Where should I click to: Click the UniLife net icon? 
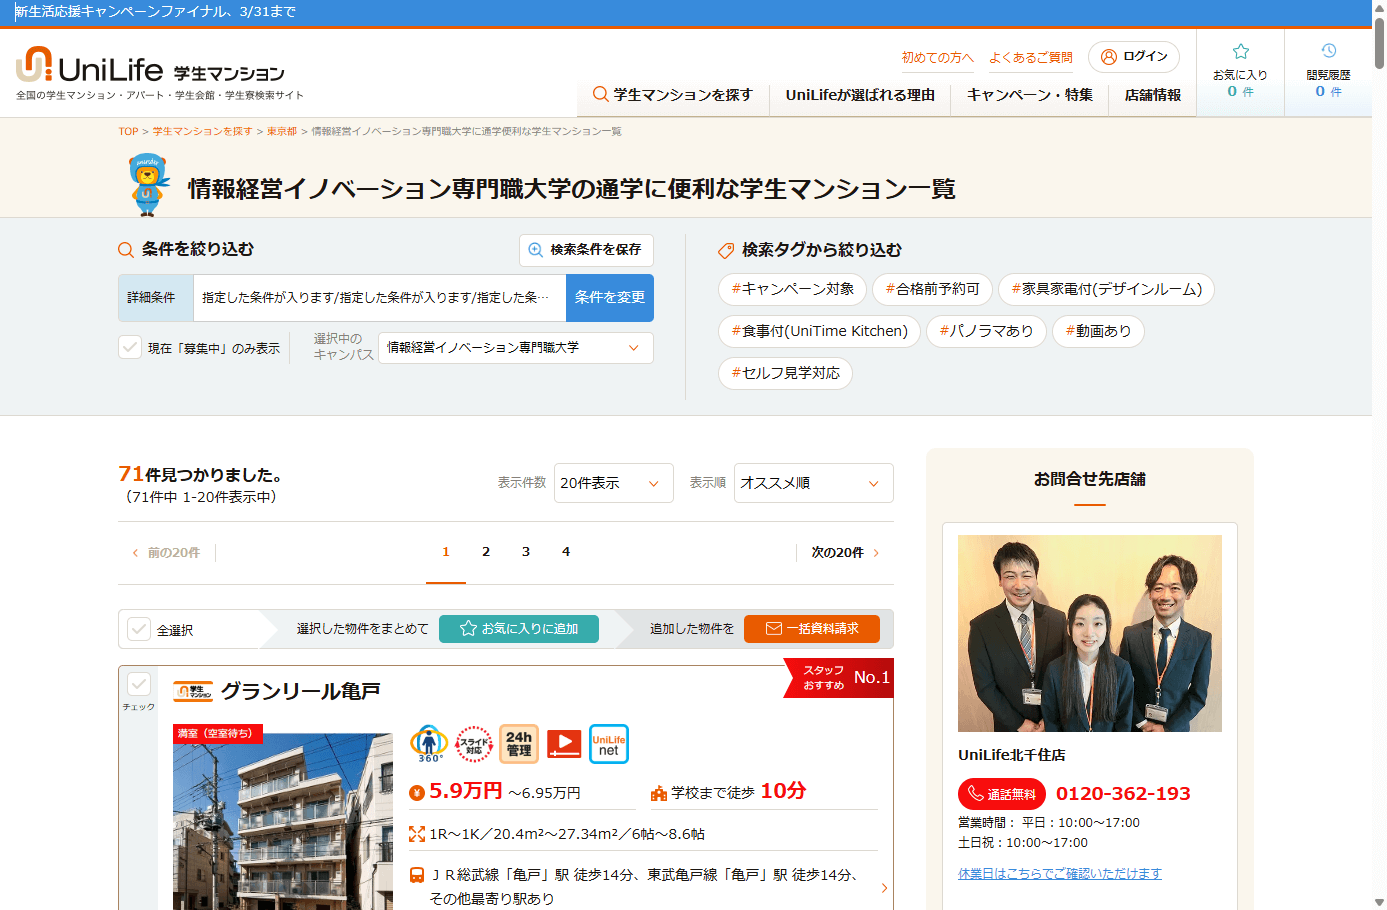pos(608,744)
